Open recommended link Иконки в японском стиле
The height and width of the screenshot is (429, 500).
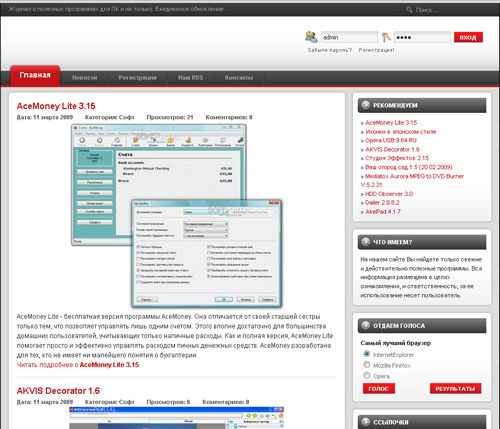click(401, 132)
